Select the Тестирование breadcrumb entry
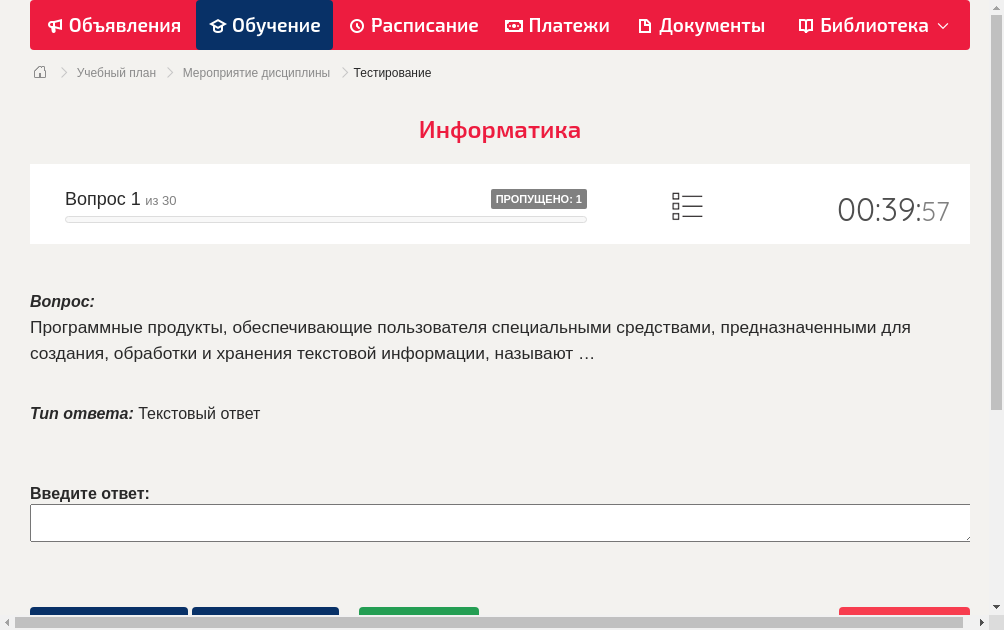Screen dimensions: 1004x630 [x=391, y=72]
